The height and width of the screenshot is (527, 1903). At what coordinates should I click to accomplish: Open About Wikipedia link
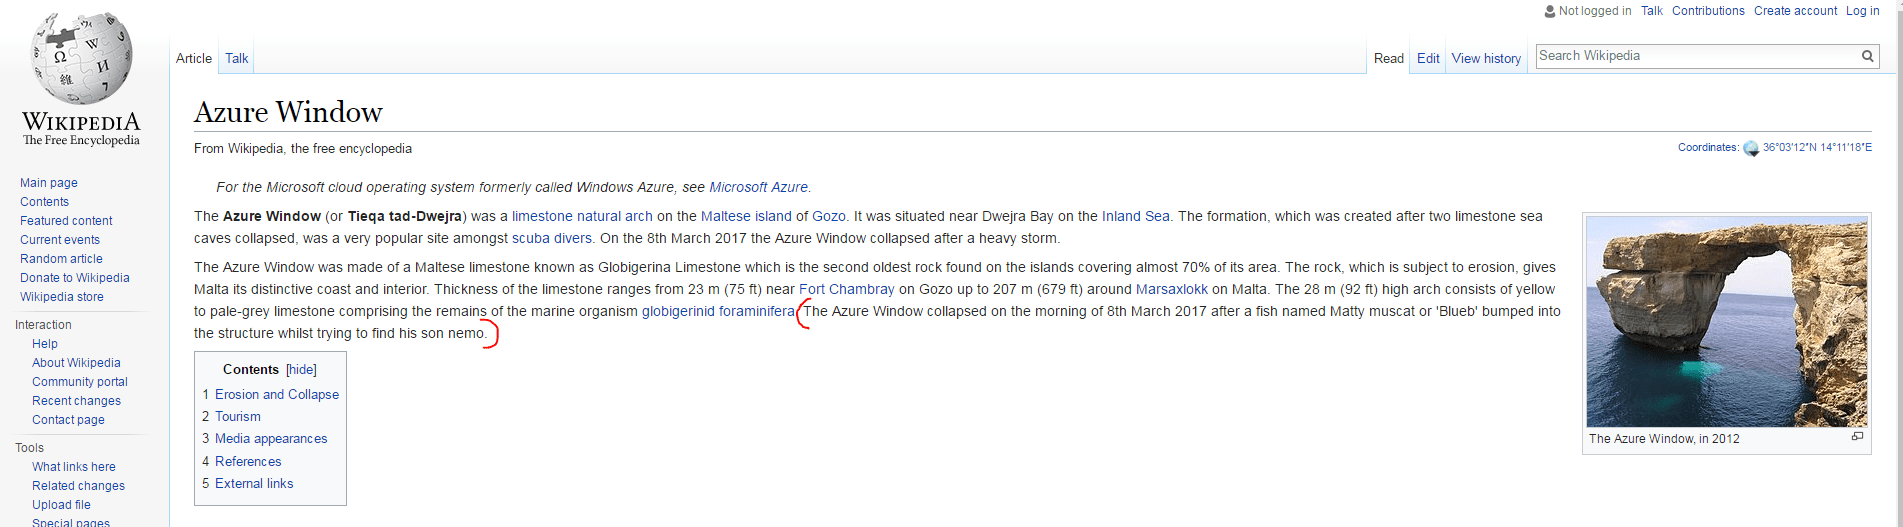[76, 363]
